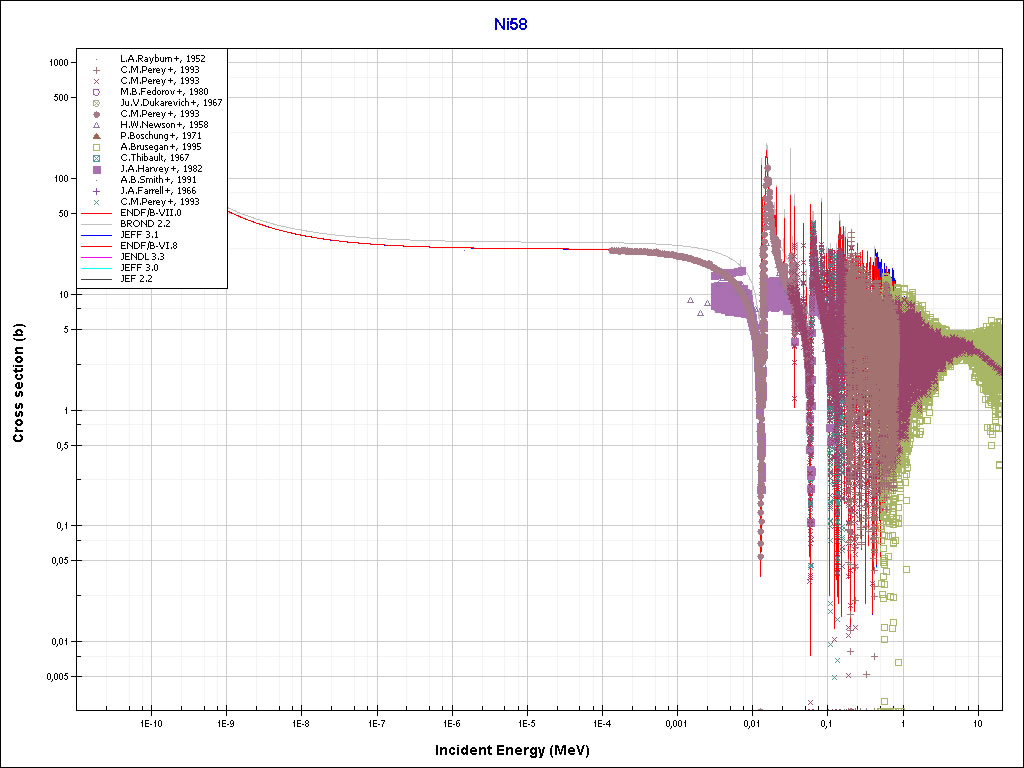Click the JEFF 3.1 blue line swatch
The height and width of the screenshot is (768, 1024).
pos(96,235)
